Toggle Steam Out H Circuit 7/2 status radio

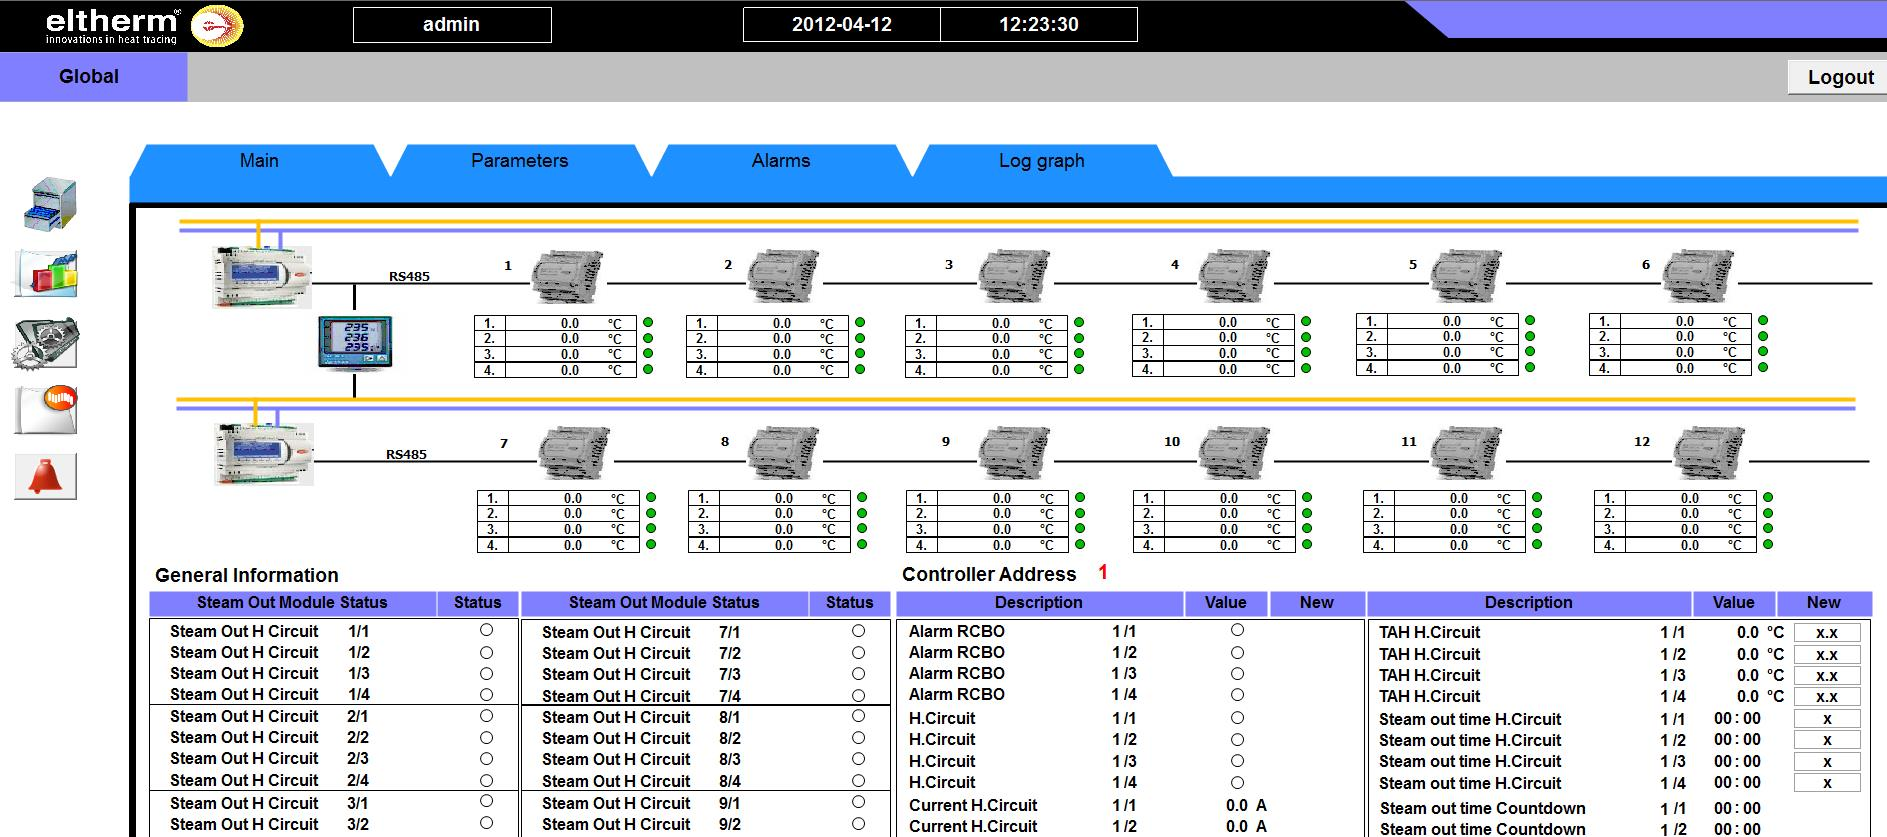[x=858, y=652]
